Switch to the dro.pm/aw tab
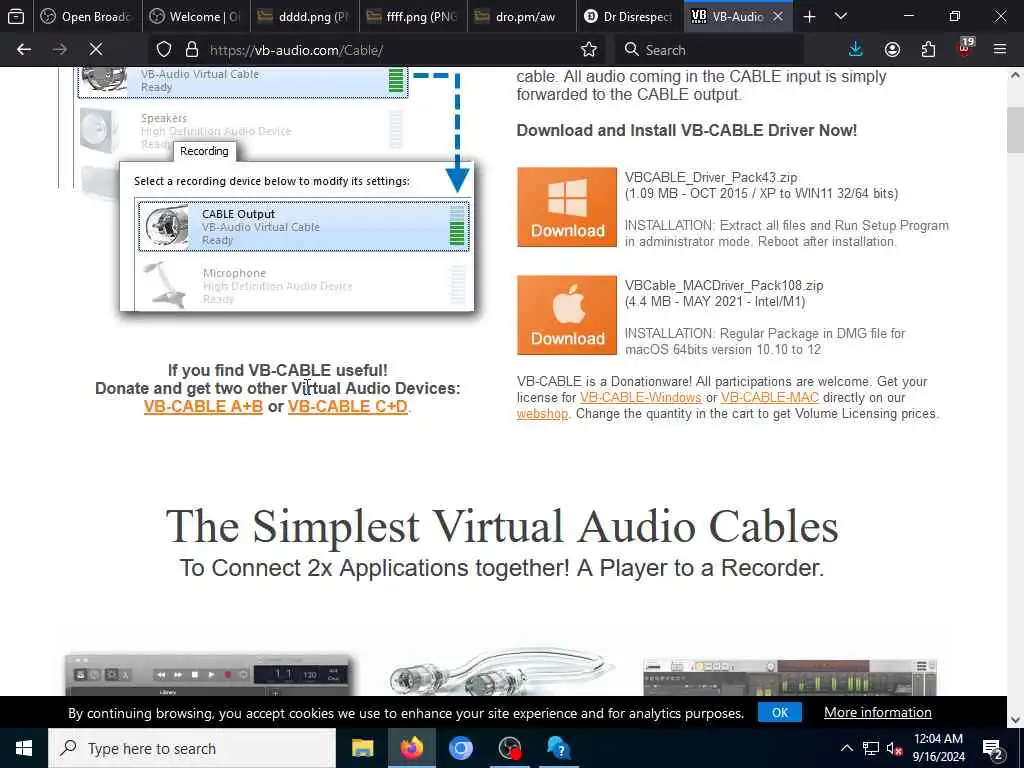 click(521, 17)
